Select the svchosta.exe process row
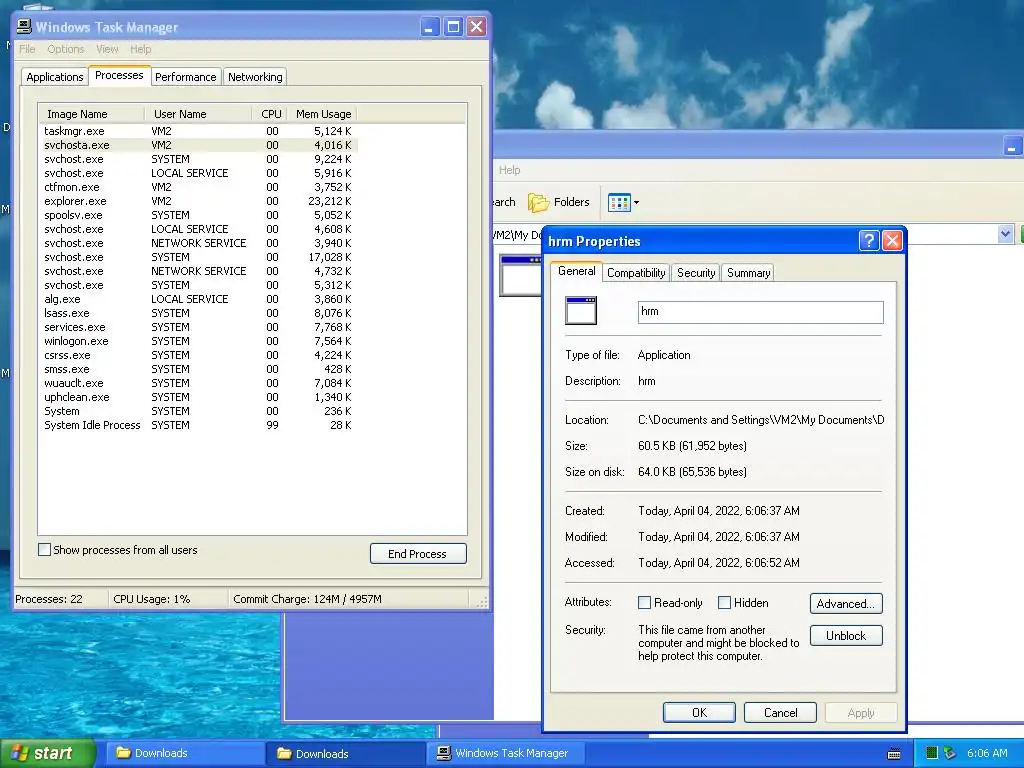 (198, 145)
